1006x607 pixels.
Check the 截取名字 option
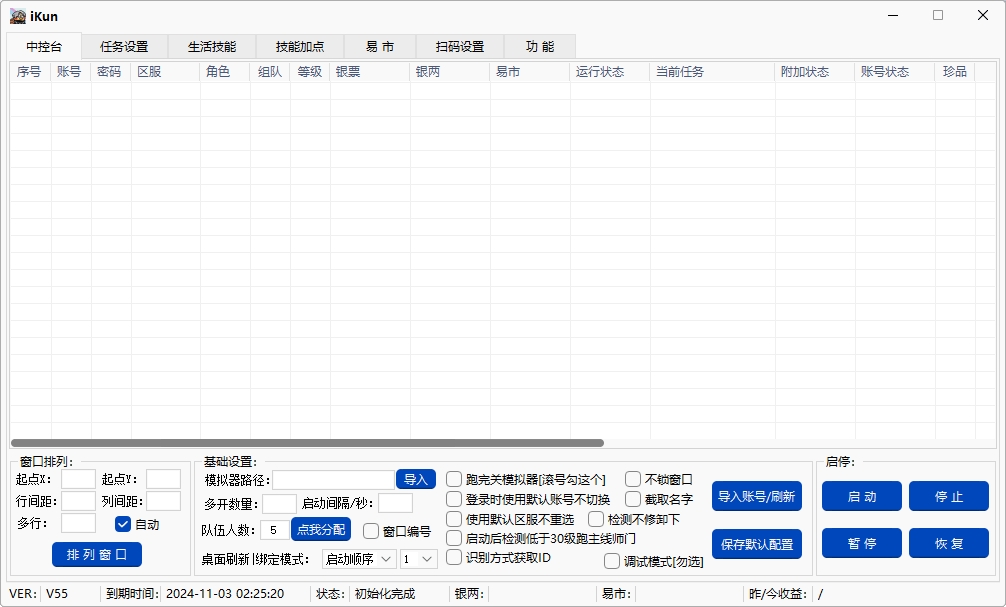click(x=632, y=498)
